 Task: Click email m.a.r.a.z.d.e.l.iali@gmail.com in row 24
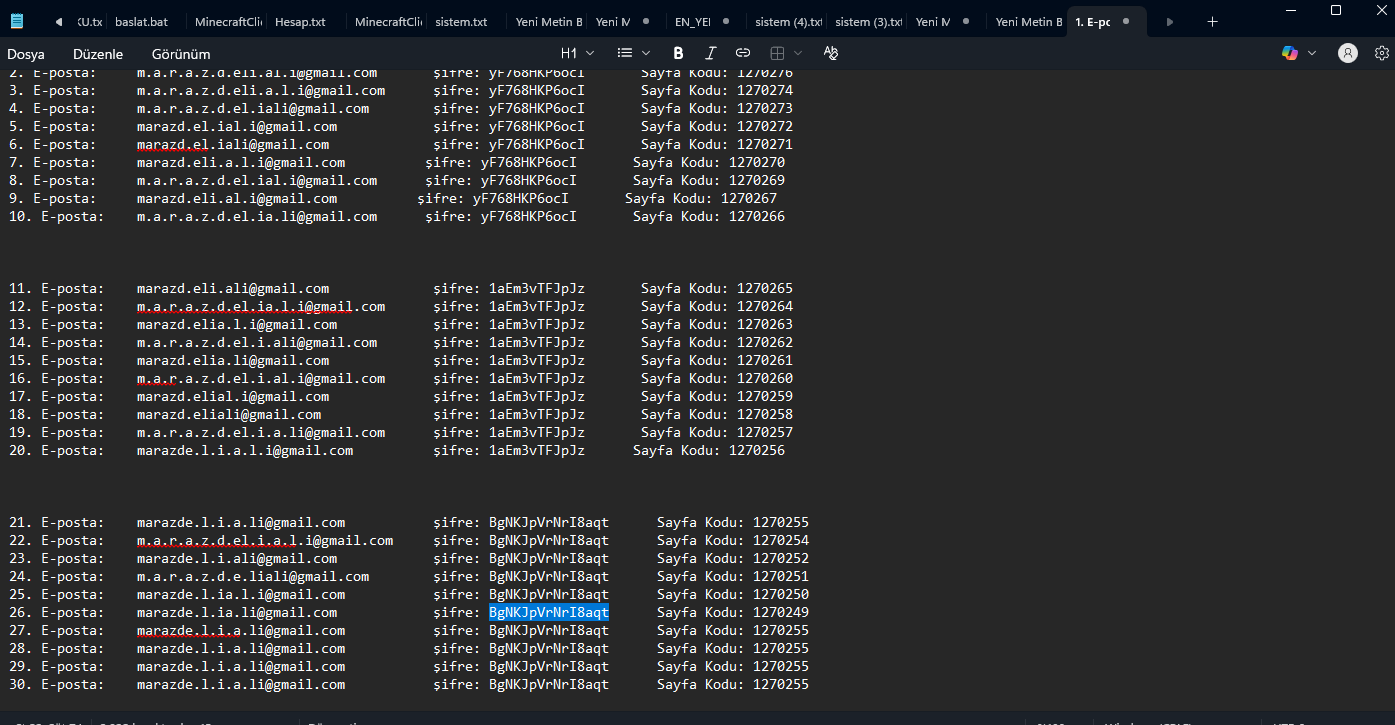(x=253, y=577)
